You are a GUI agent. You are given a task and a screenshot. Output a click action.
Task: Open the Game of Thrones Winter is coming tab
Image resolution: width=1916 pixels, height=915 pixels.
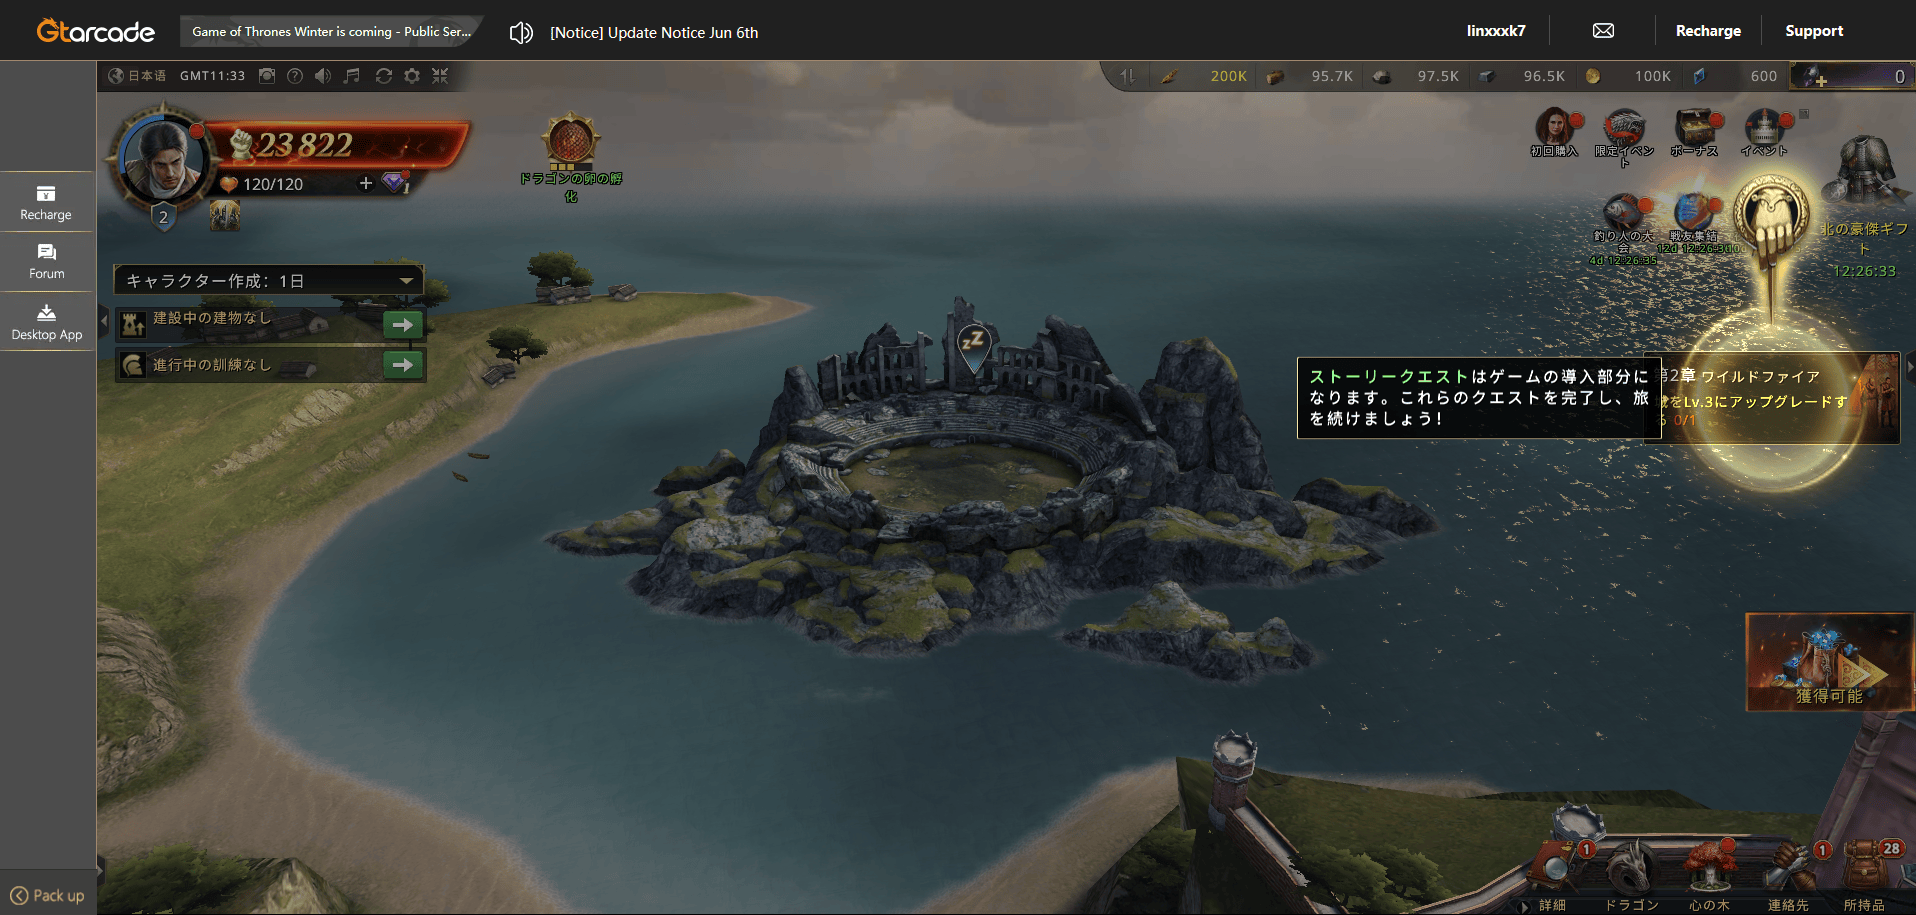(x=331, y=32)
